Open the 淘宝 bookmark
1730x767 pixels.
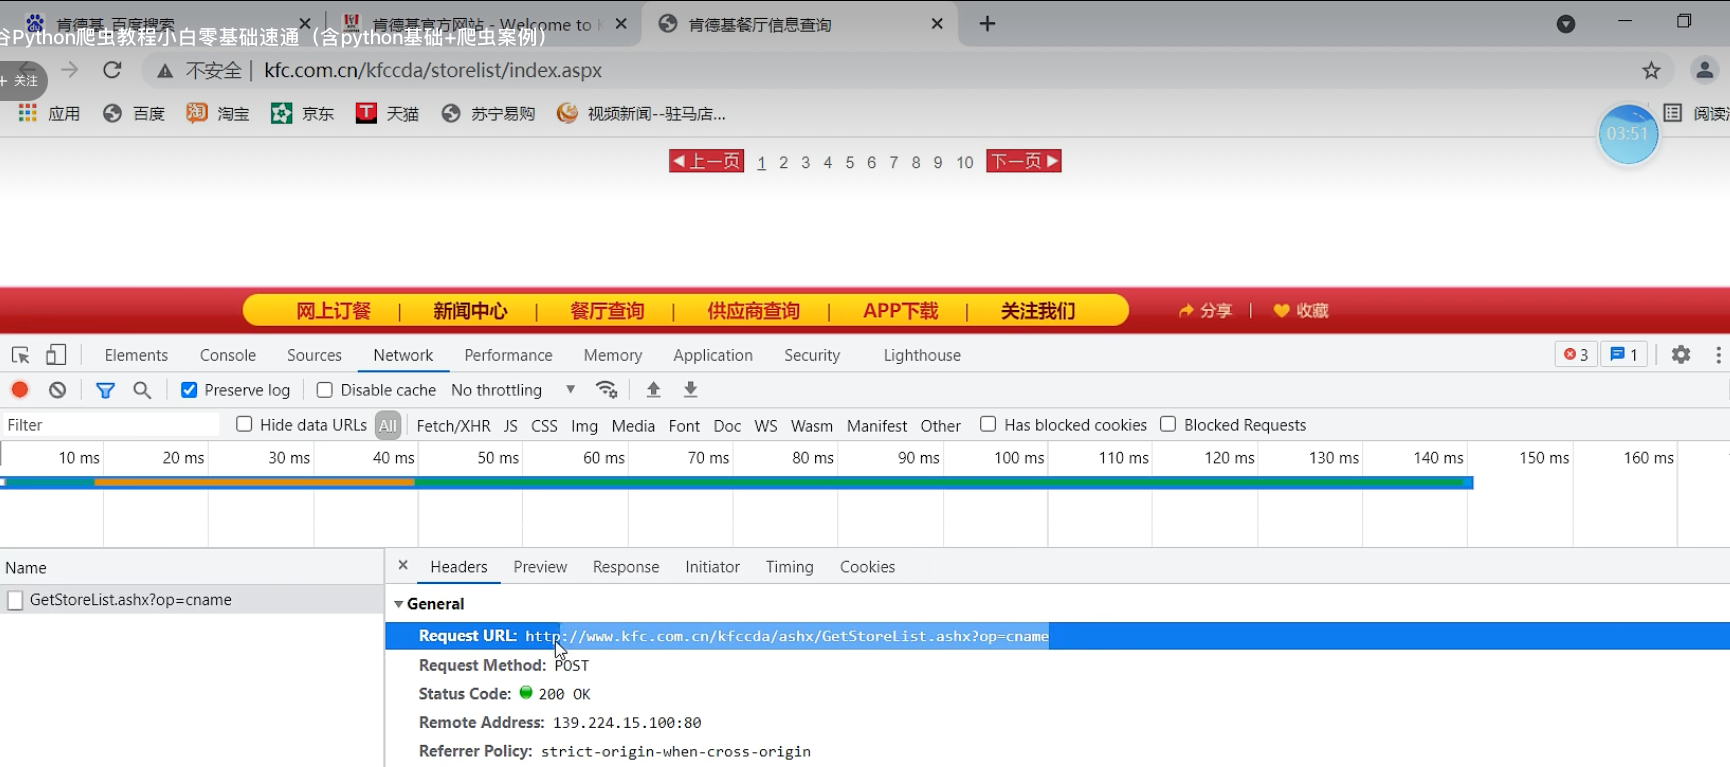tap(218, 114)
